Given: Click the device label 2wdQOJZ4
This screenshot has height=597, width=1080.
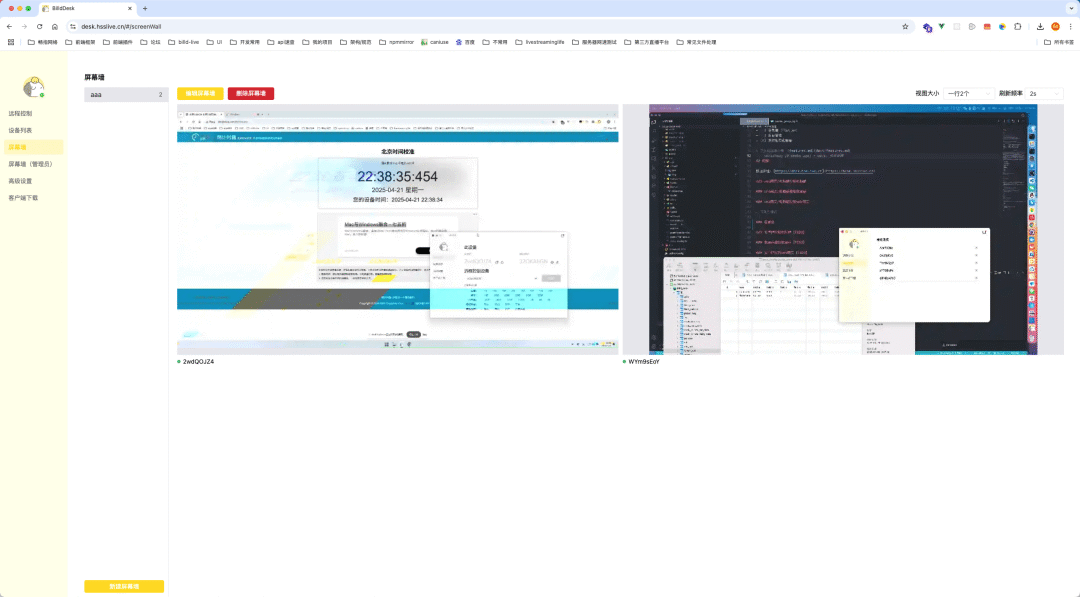Looking at the screenshot, I should [198, 362].
